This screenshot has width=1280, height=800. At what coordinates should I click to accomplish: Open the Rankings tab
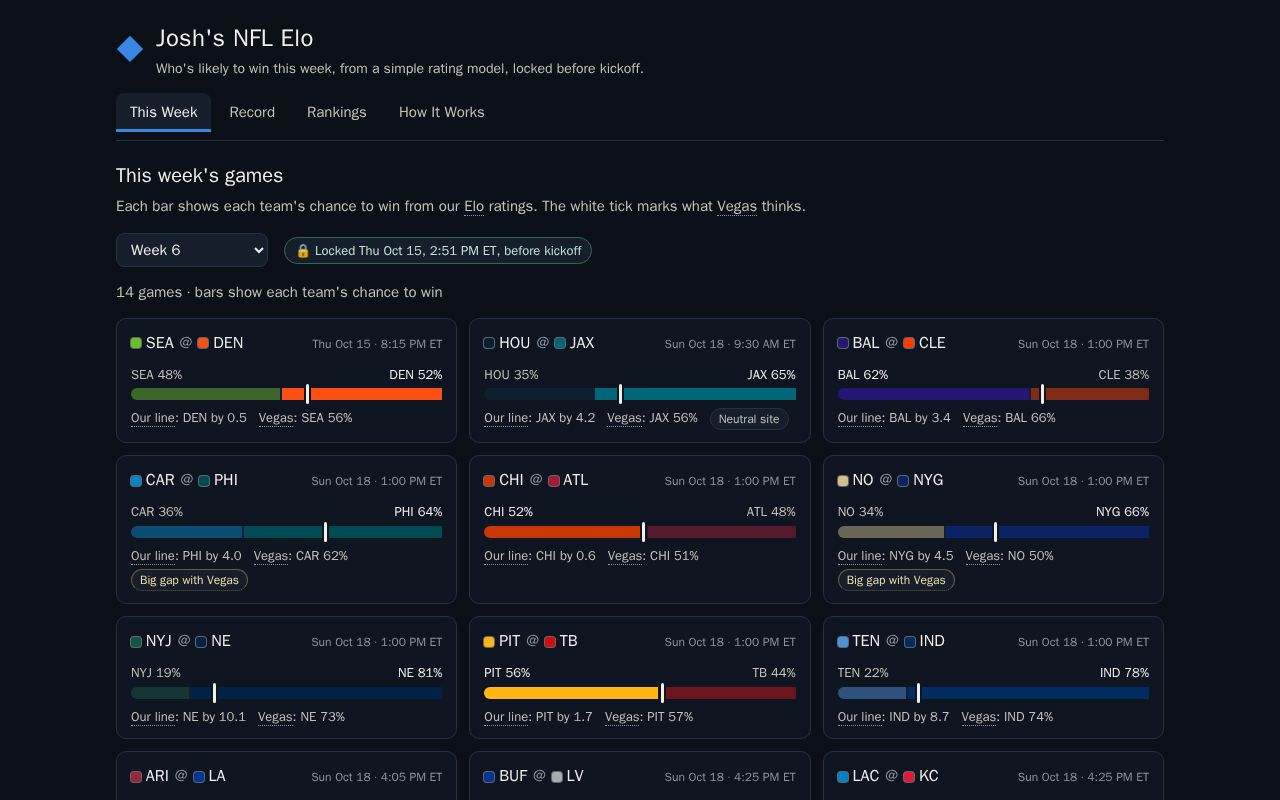pyautogui.click(x=337, y=112)
